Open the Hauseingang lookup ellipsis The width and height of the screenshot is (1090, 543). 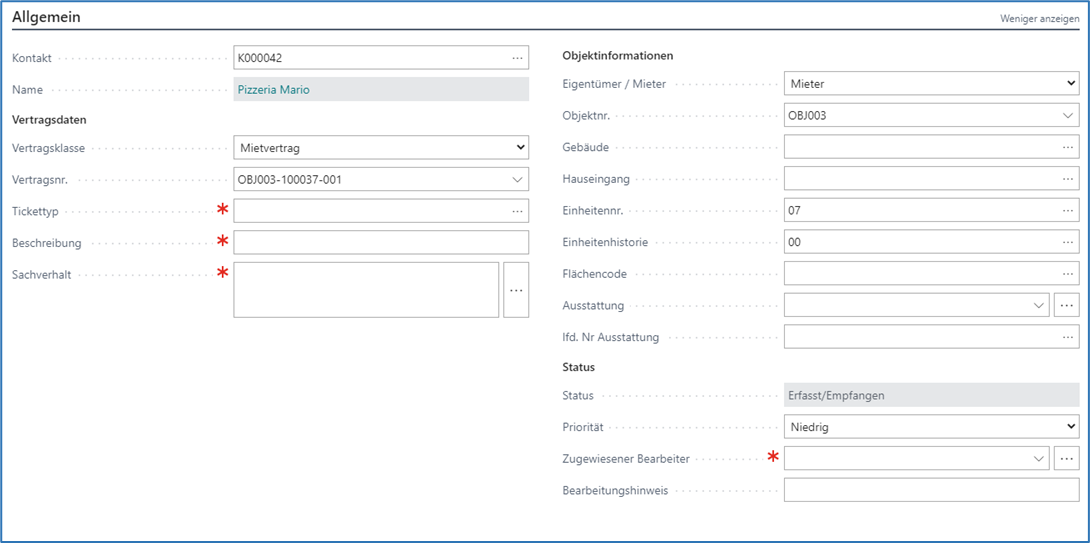tap(1068, 179)
